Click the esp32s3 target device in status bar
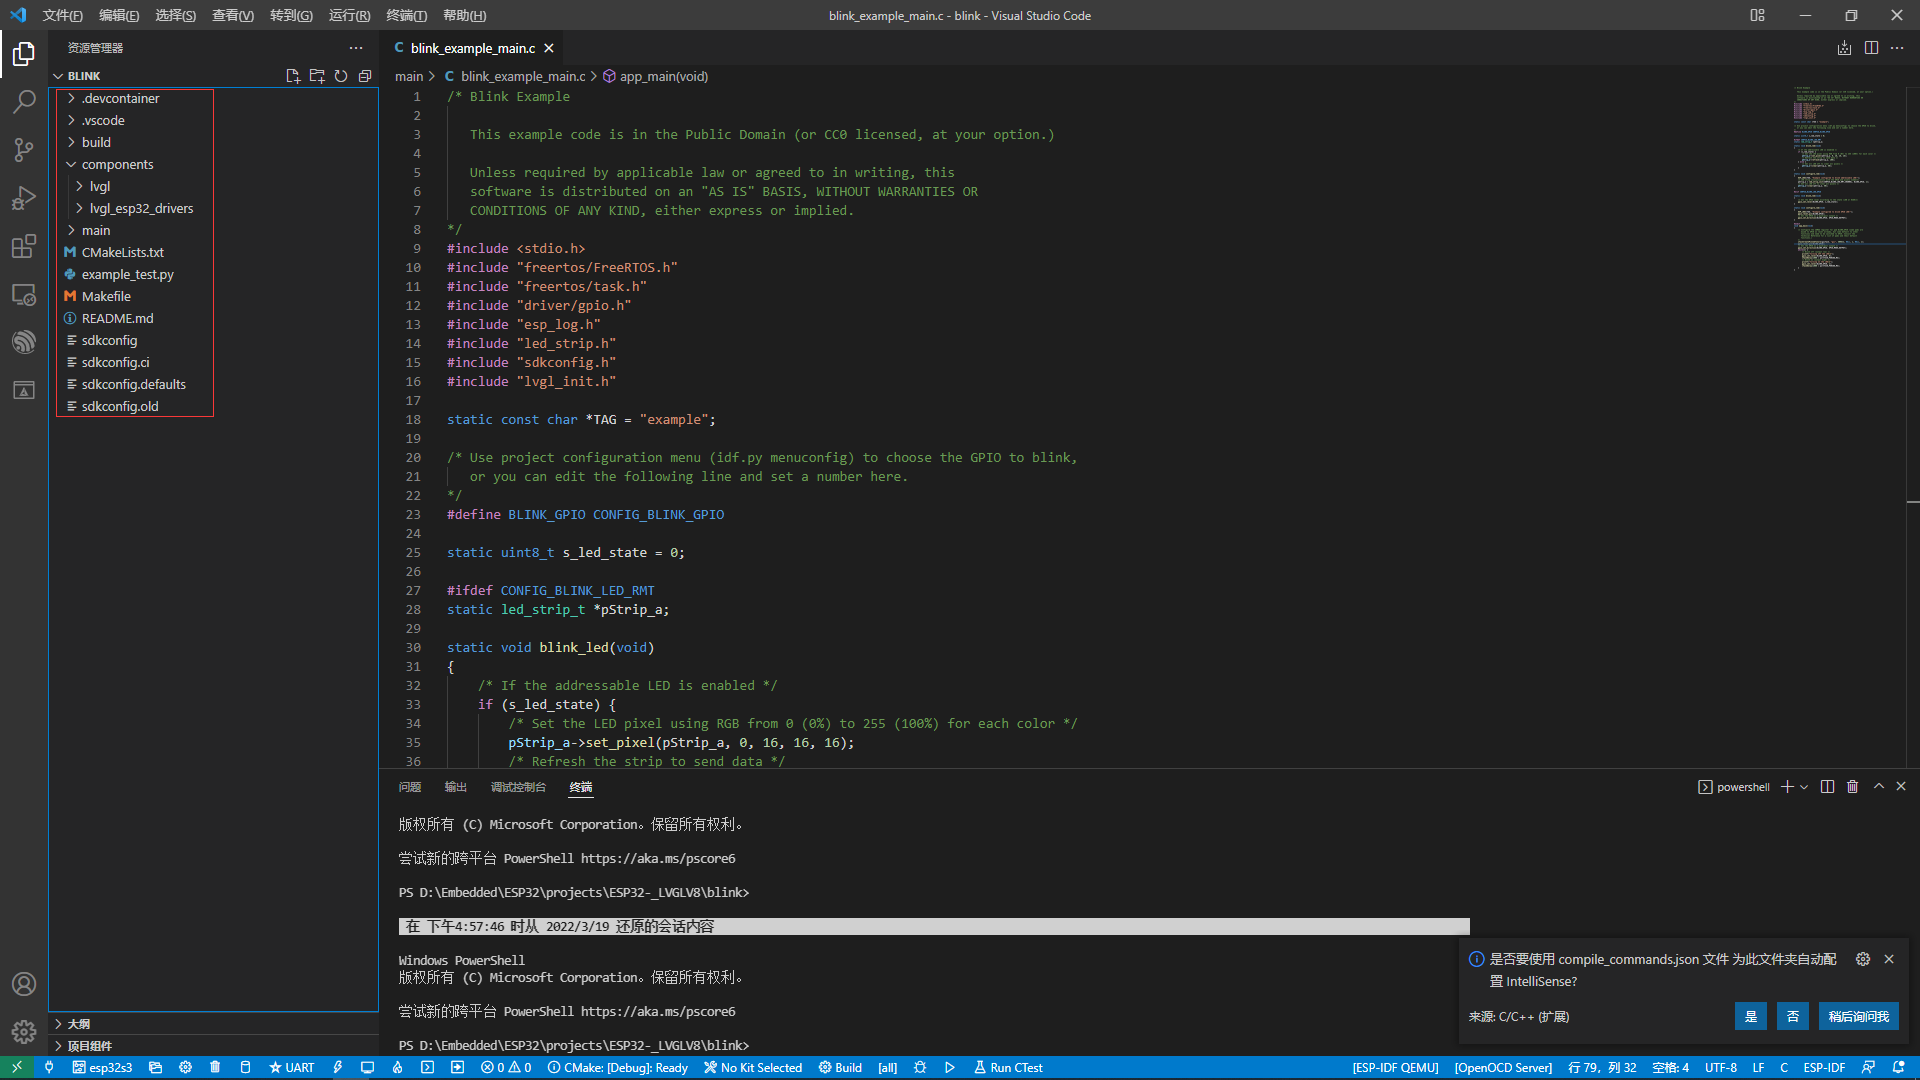Screen dimensions: 1920x1080 [x=102, y=1067]
